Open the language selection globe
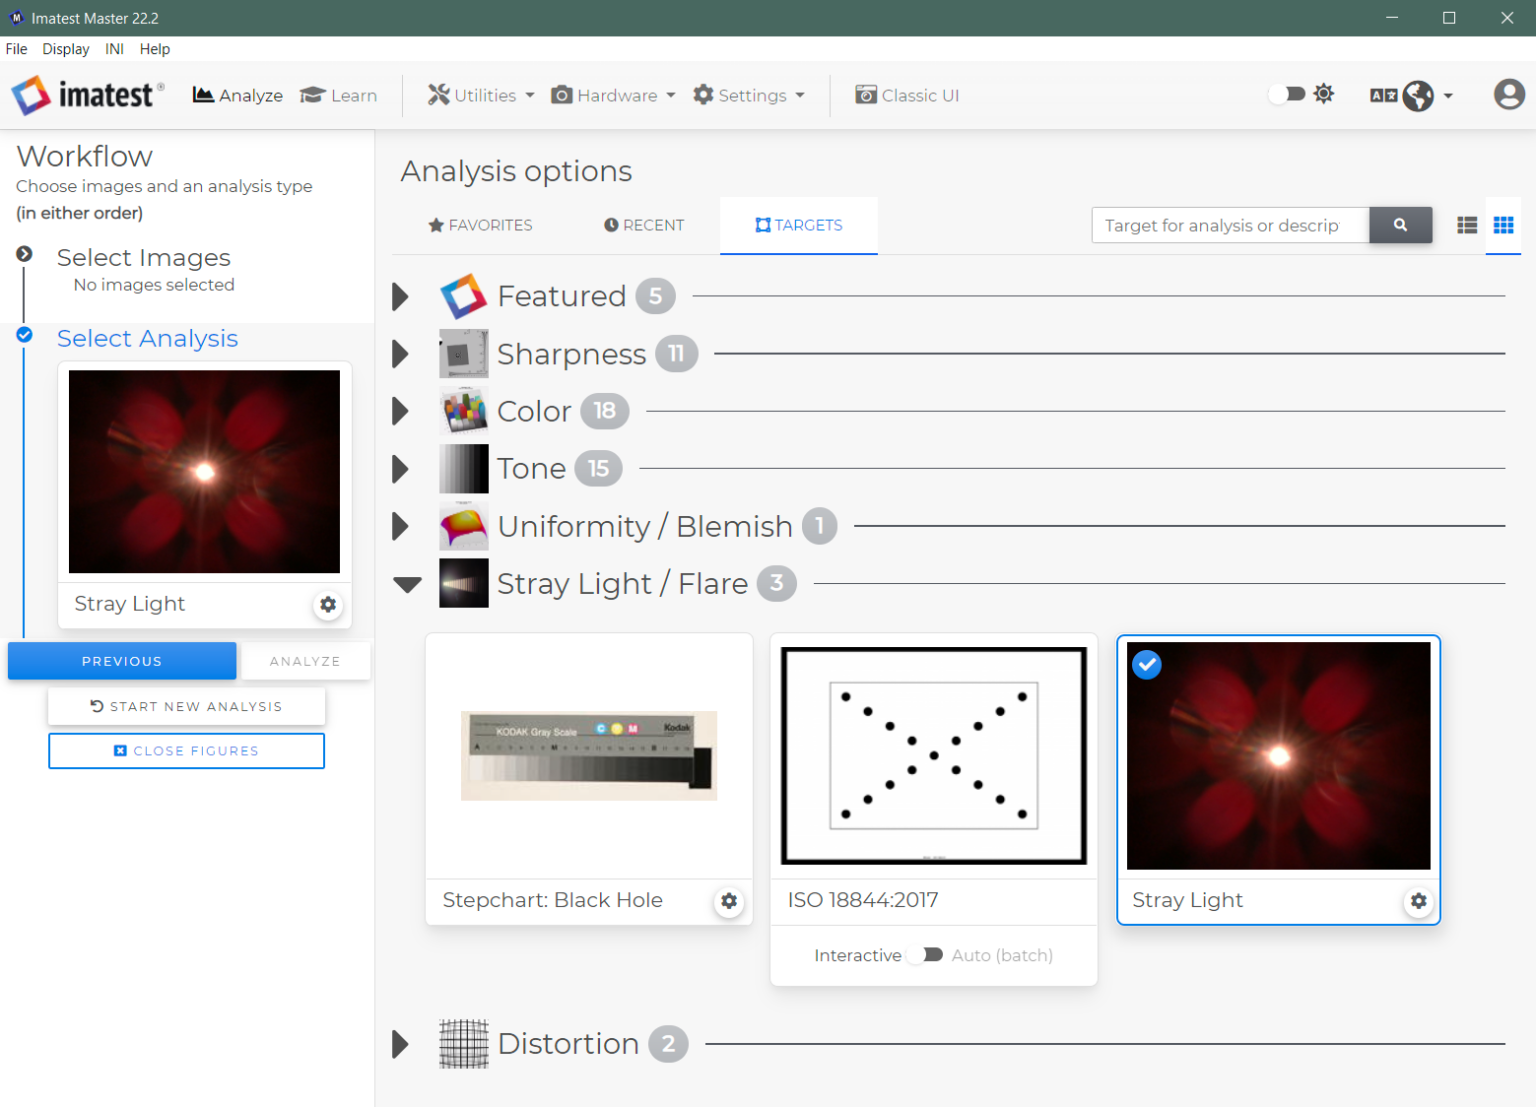Screen dimensions: 1536x1107 (x=1419, y=96)
